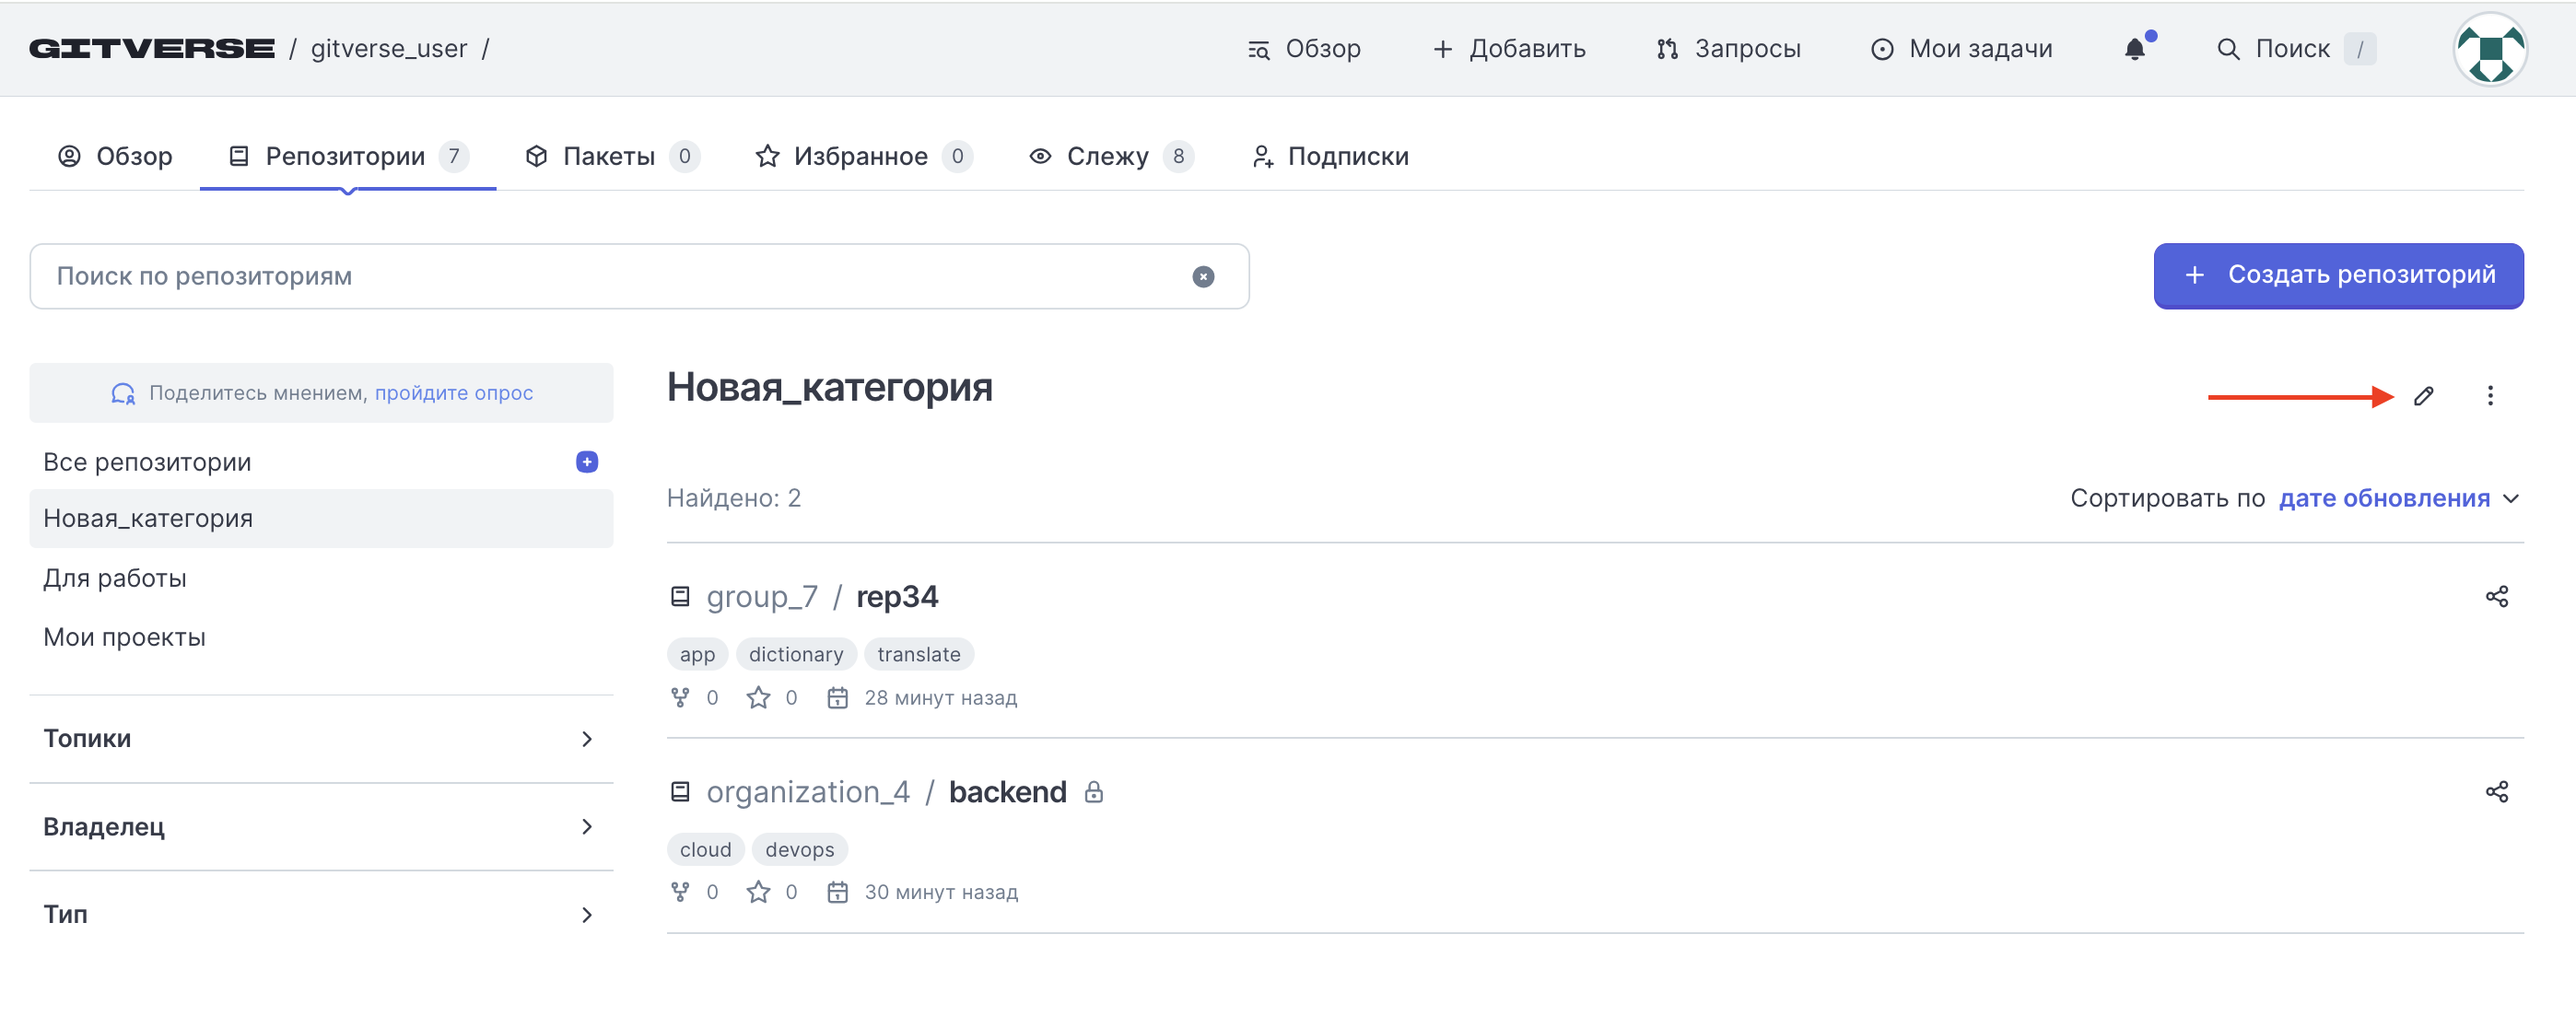Click calendar icon on backend row
The height and width of the screenshot is (1028, 2576).
(837, 892)
